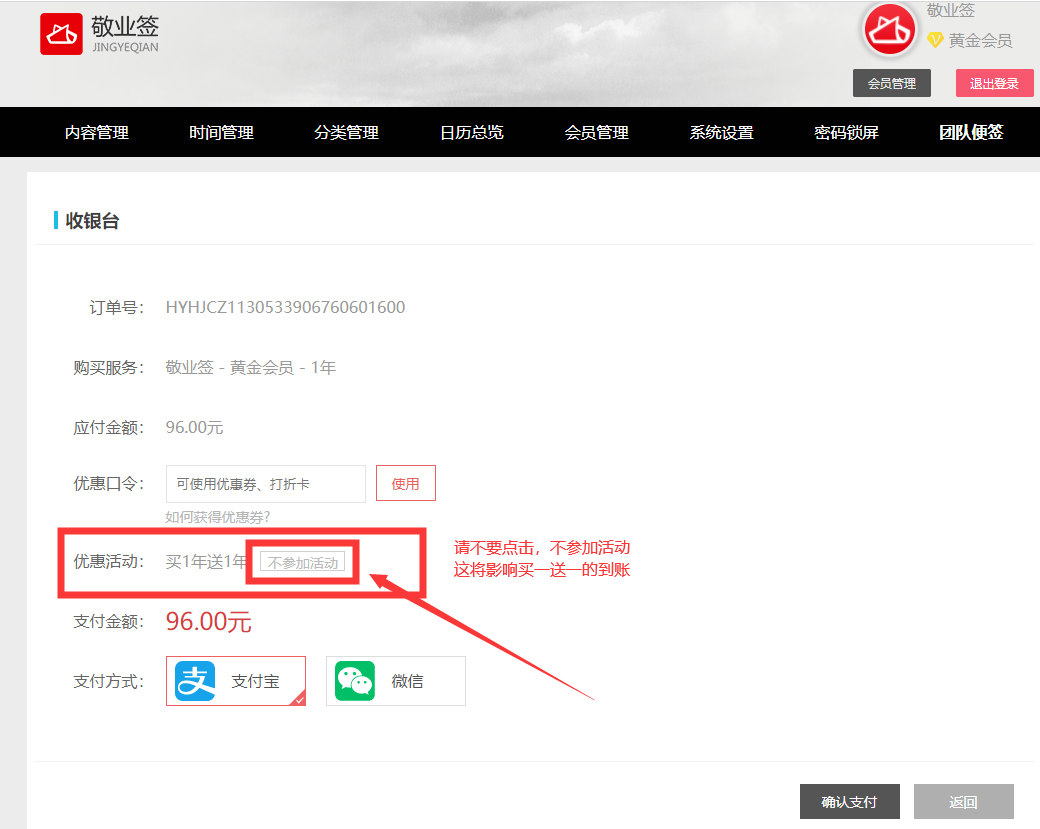Screen dimensions: 1040x829
Task: Click the gray 会员管理 button in header
Action: (892, 83)
